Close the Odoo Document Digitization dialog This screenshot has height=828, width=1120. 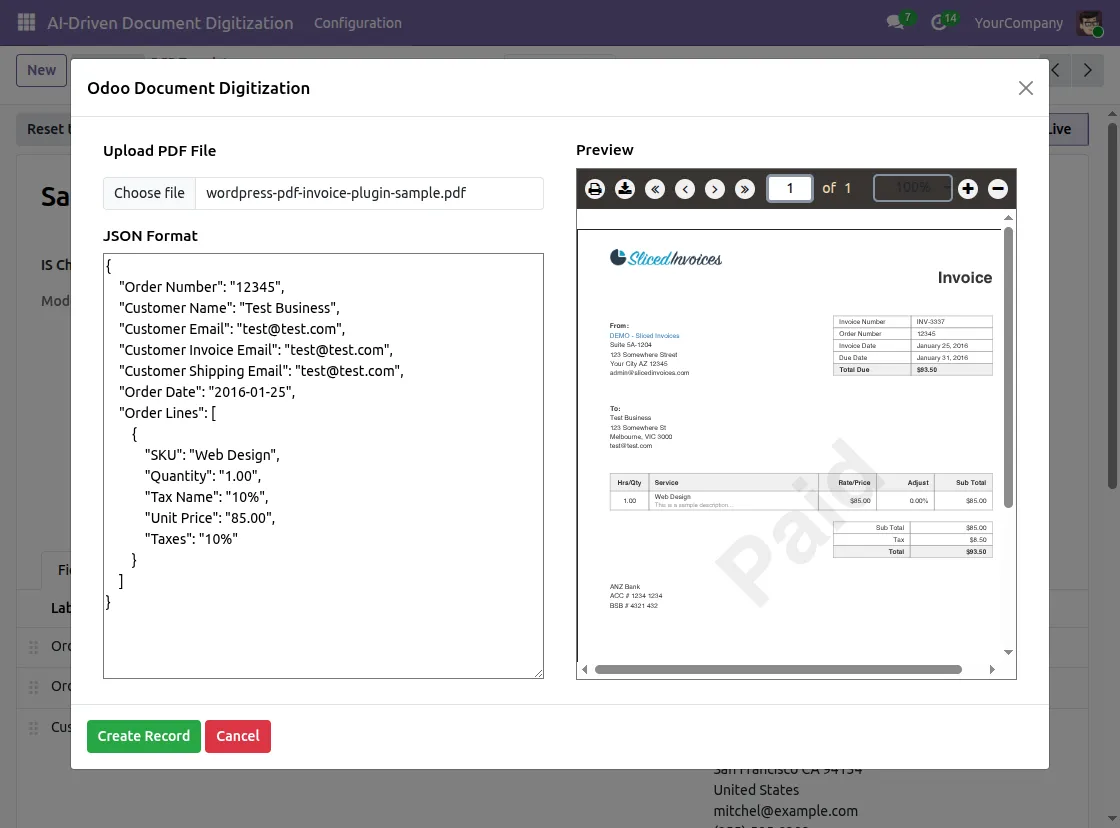(1026, 88)
